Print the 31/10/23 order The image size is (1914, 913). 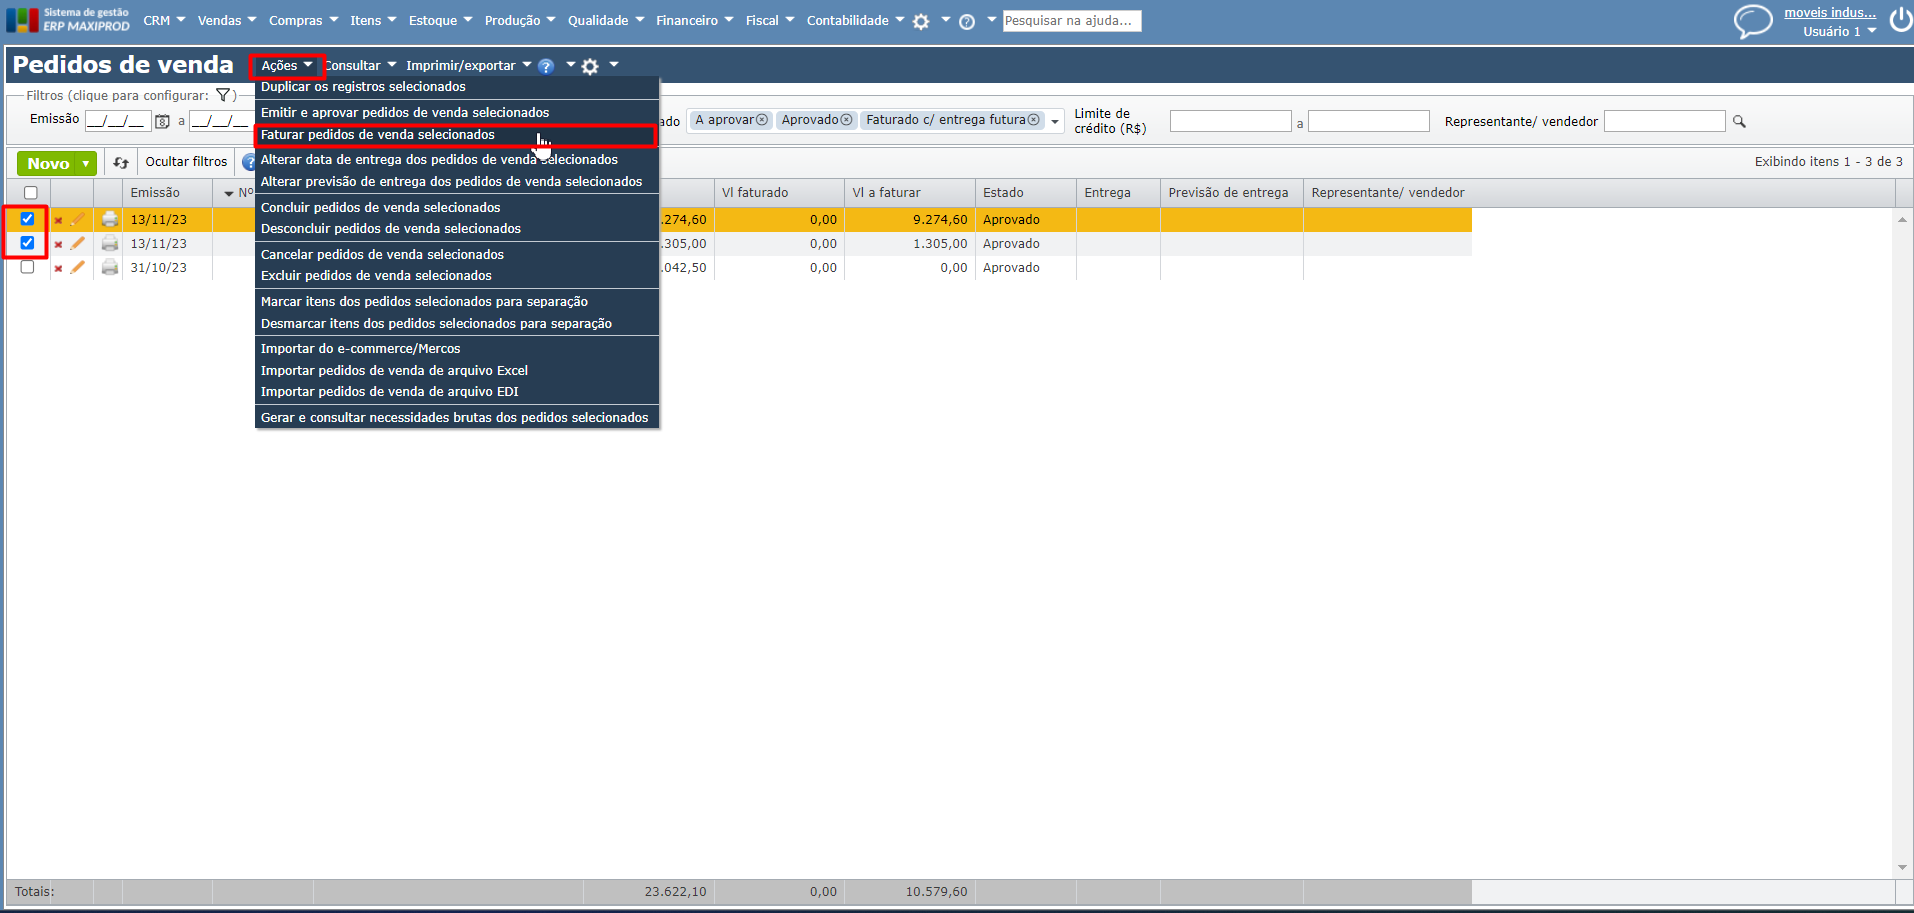pos(110,267)
